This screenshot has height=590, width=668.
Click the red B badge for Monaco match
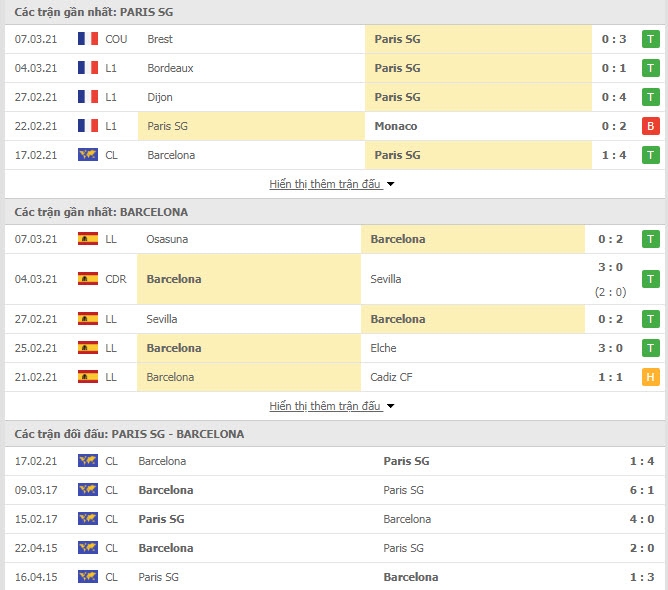(651, 126)
